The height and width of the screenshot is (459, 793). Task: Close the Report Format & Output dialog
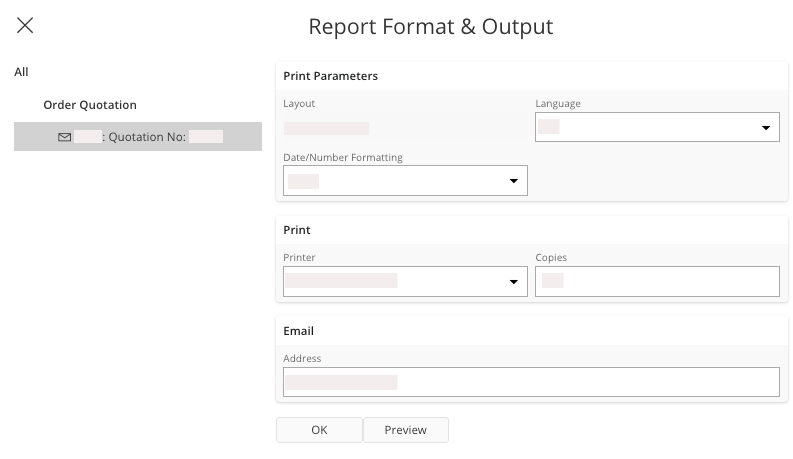(25, 26)
